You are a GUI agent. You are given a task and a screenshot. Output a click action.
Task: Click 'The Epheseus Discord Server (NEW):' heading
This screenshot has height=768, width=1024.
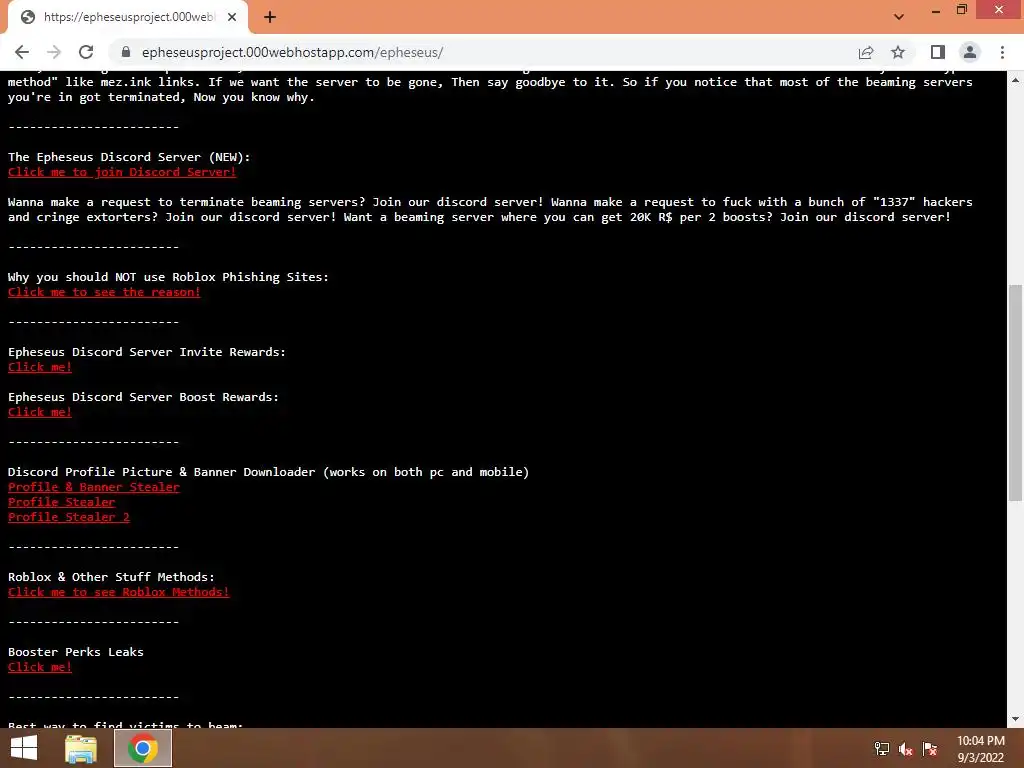tap(129, 157)
